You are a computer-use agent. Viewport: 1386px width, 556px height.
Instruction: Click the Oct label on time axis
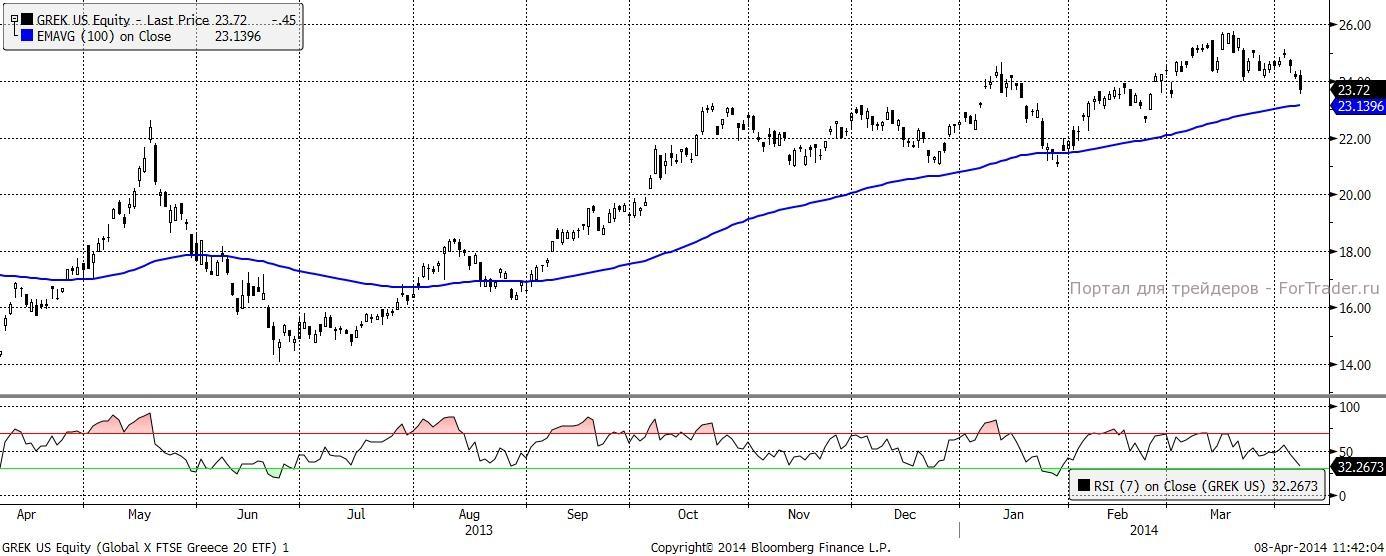687,515
